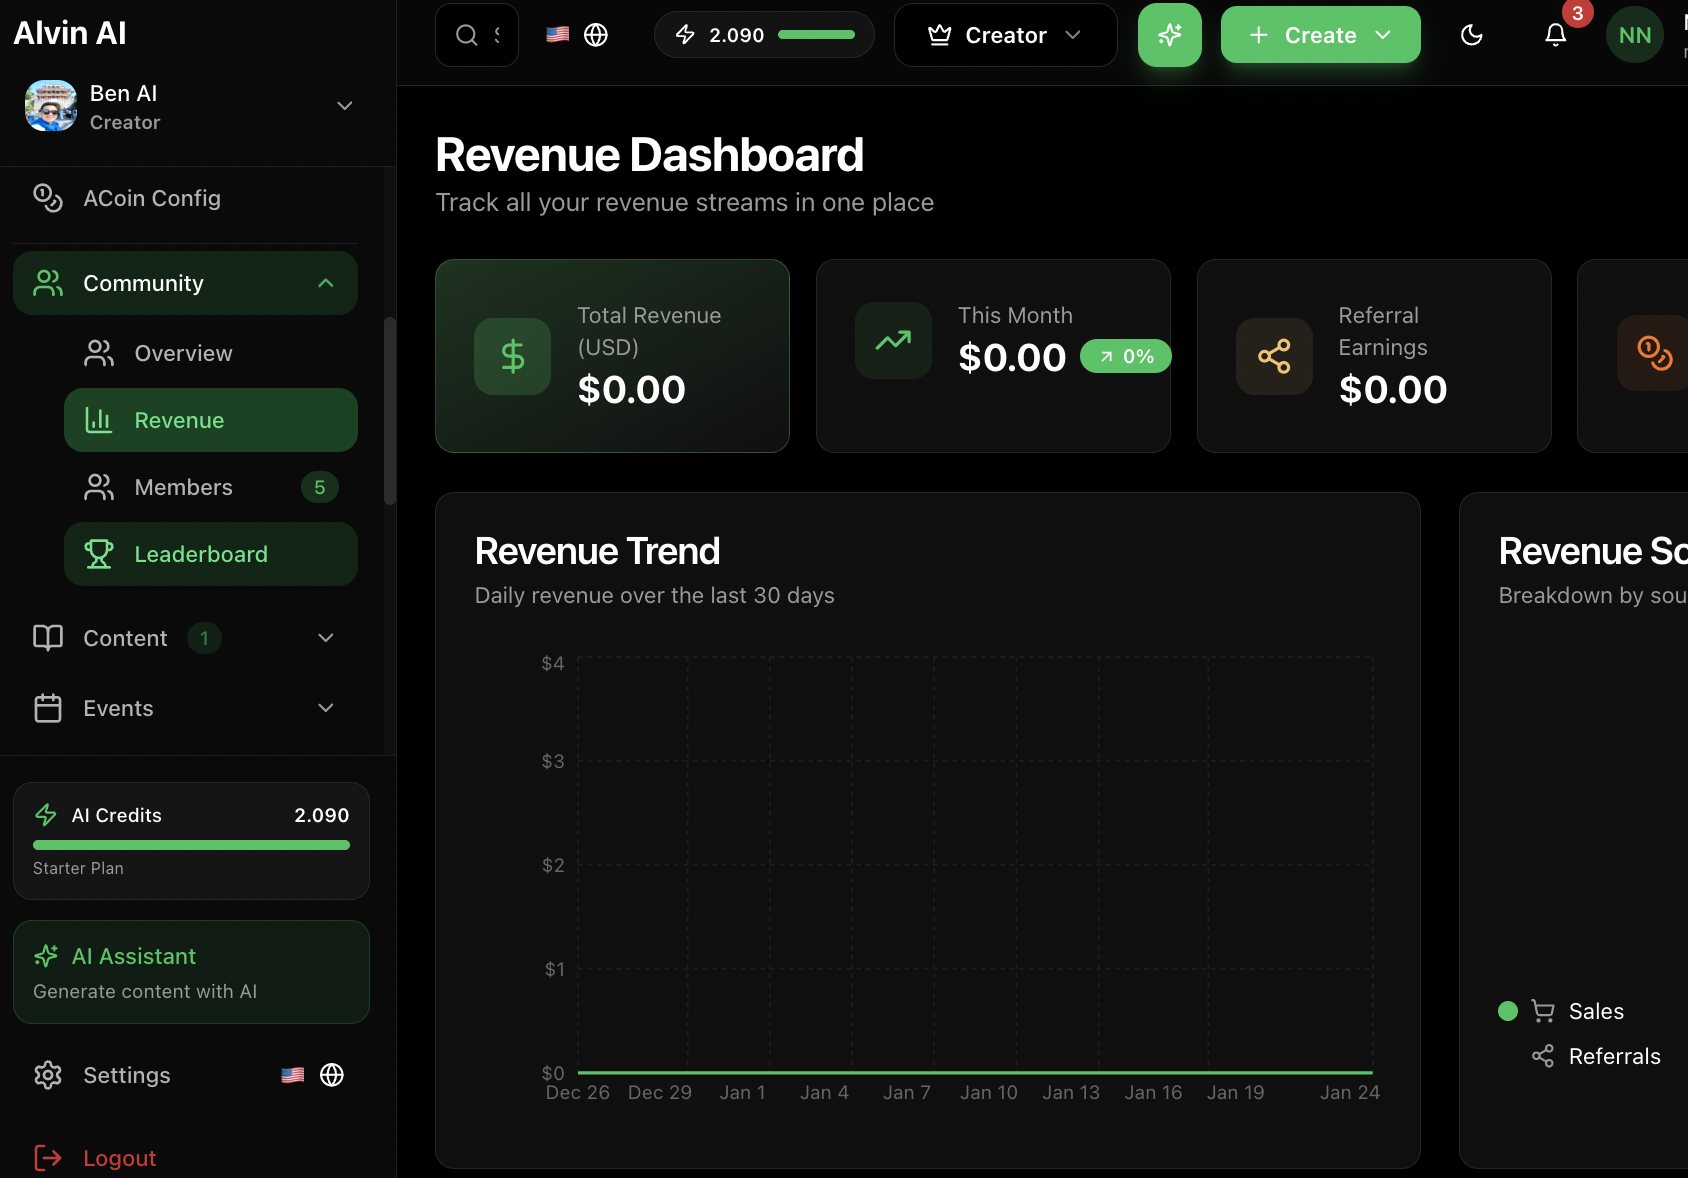Open the Creator role dropdown
1688x1178 pixels.
tap(1005, 35)
